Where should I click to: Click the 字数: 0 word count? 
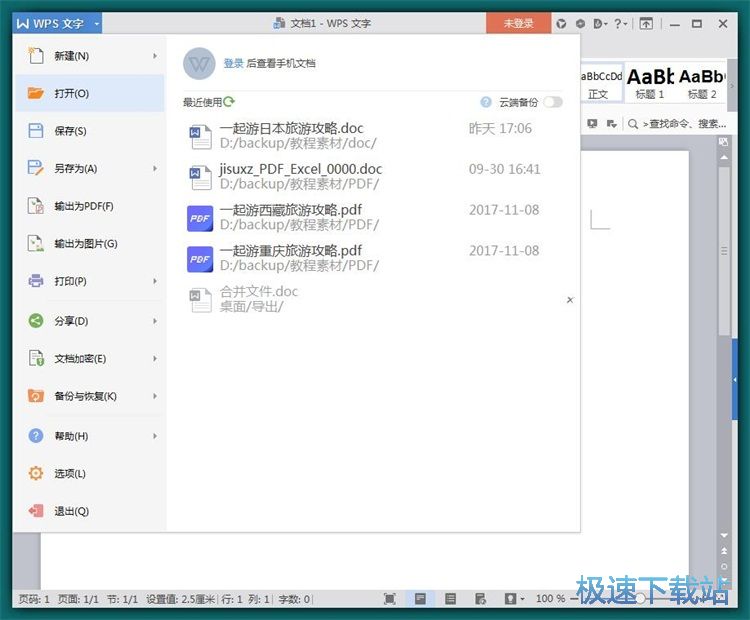294,599
